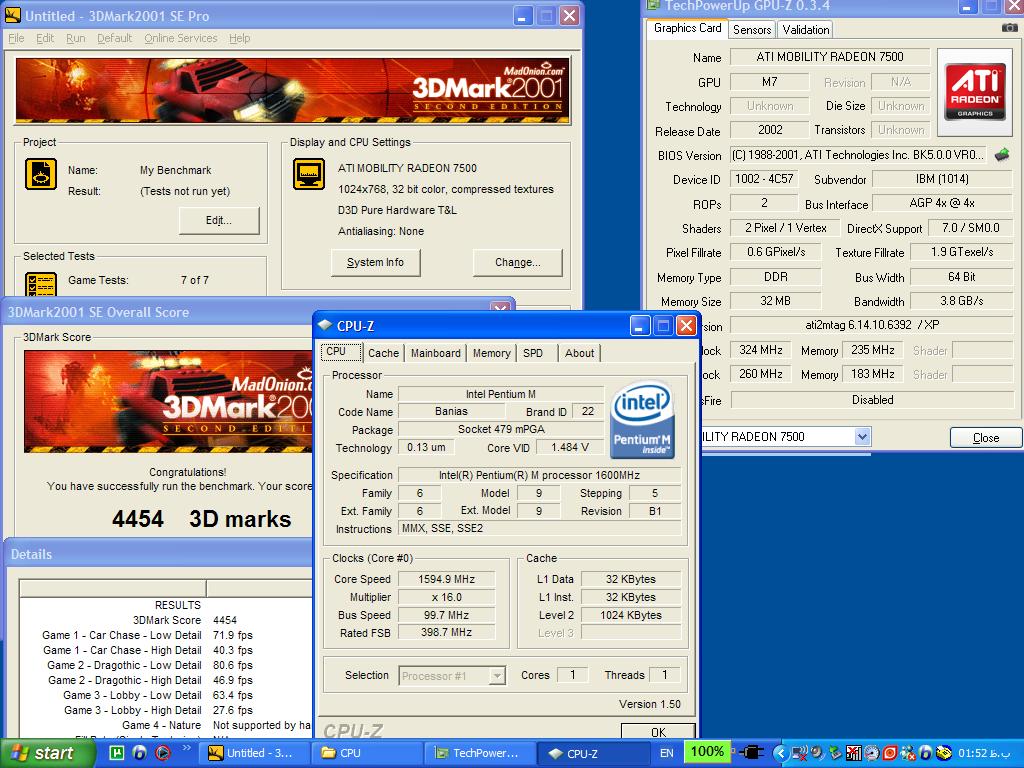
Task: Click the Memory Size value 32 MB
Action: tap(775, 301)
